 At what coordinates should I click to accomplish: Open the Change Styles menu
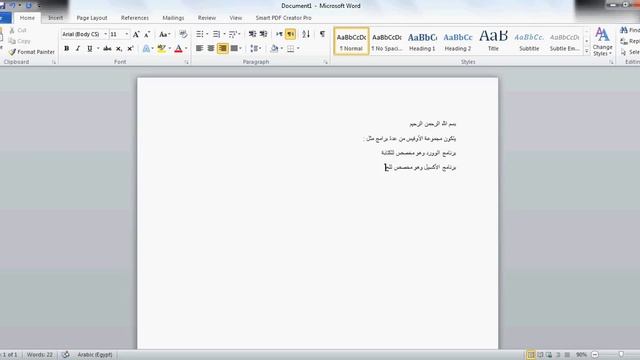click(602, 42)
